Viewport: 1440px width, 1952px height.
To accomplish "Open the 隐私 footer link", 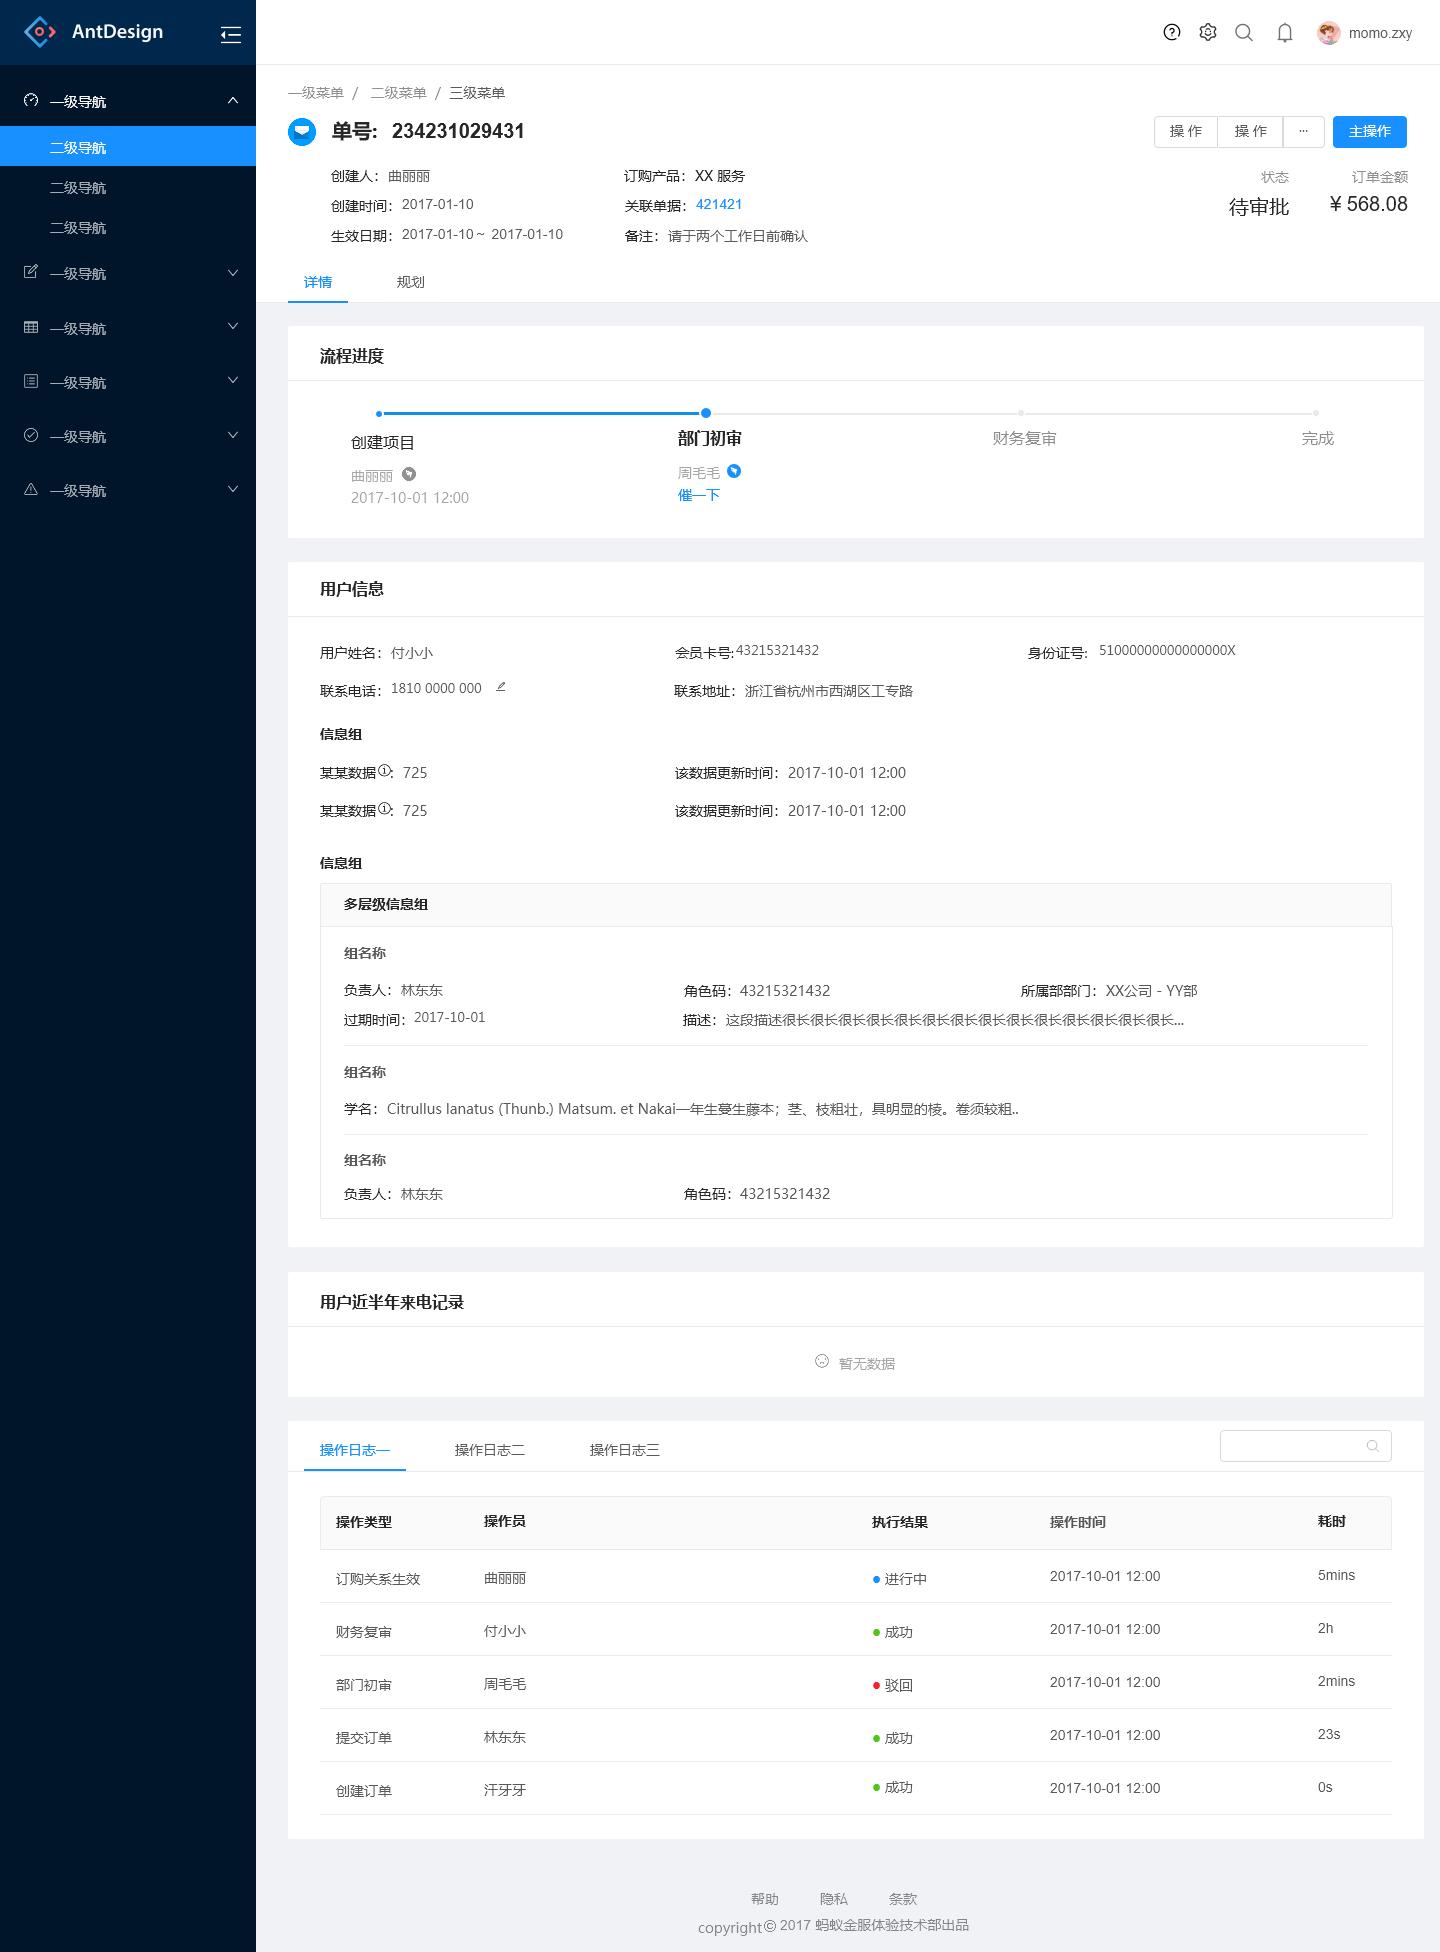I will [834, 1899].
